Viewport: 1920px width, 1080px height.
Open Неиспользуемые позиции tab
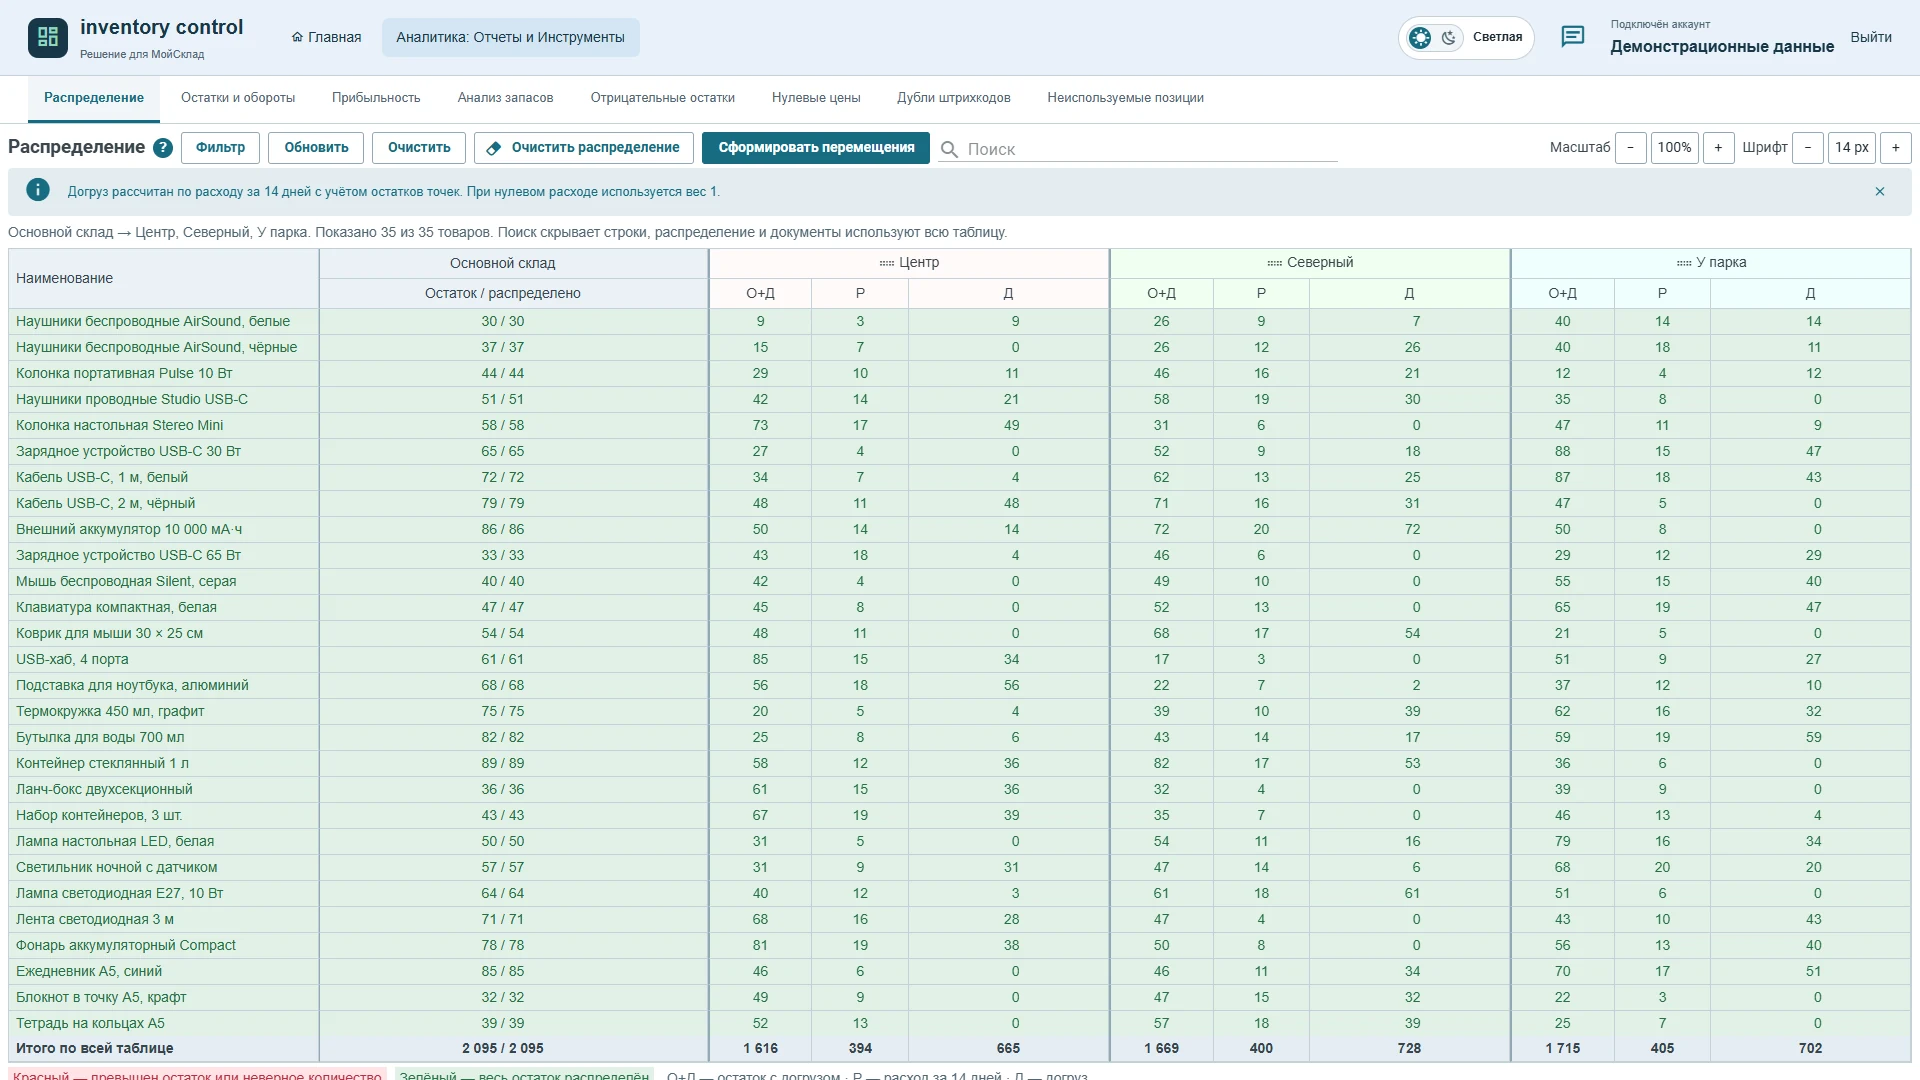pyautogui.click(x=1125, y=98)
